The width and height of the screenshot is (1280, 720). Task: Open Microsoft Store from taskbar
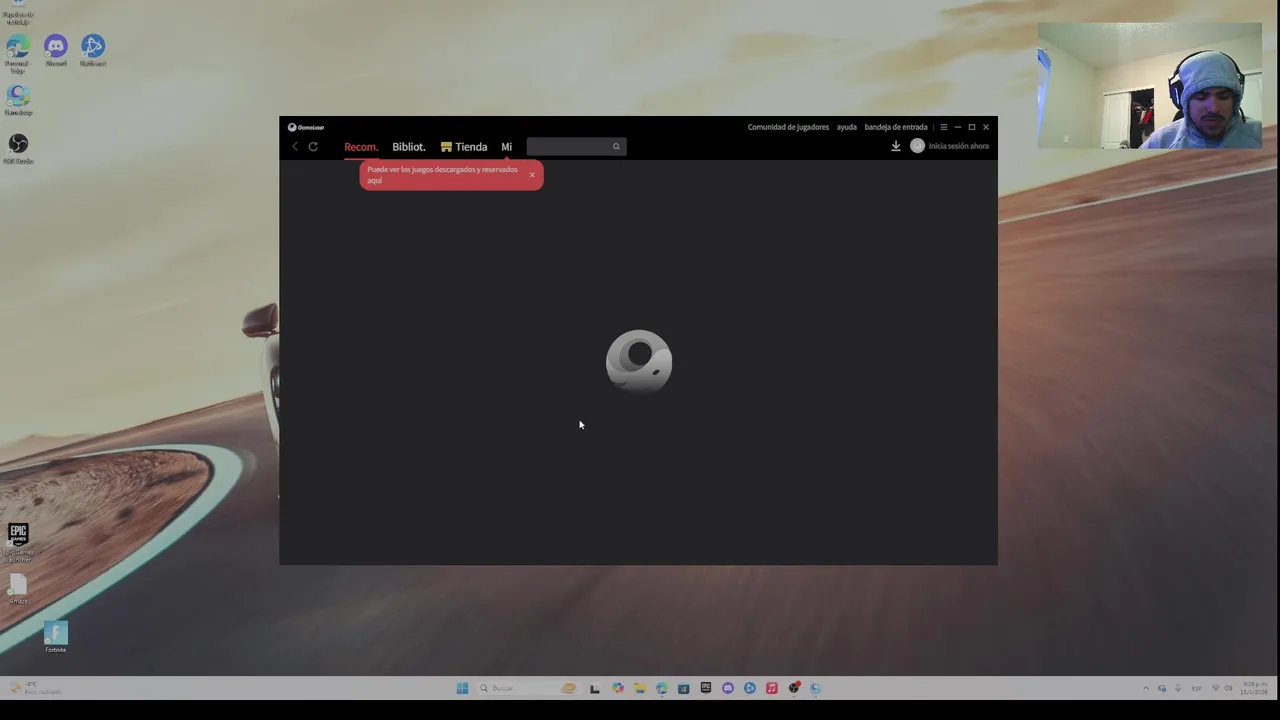(x=684, y=688)
